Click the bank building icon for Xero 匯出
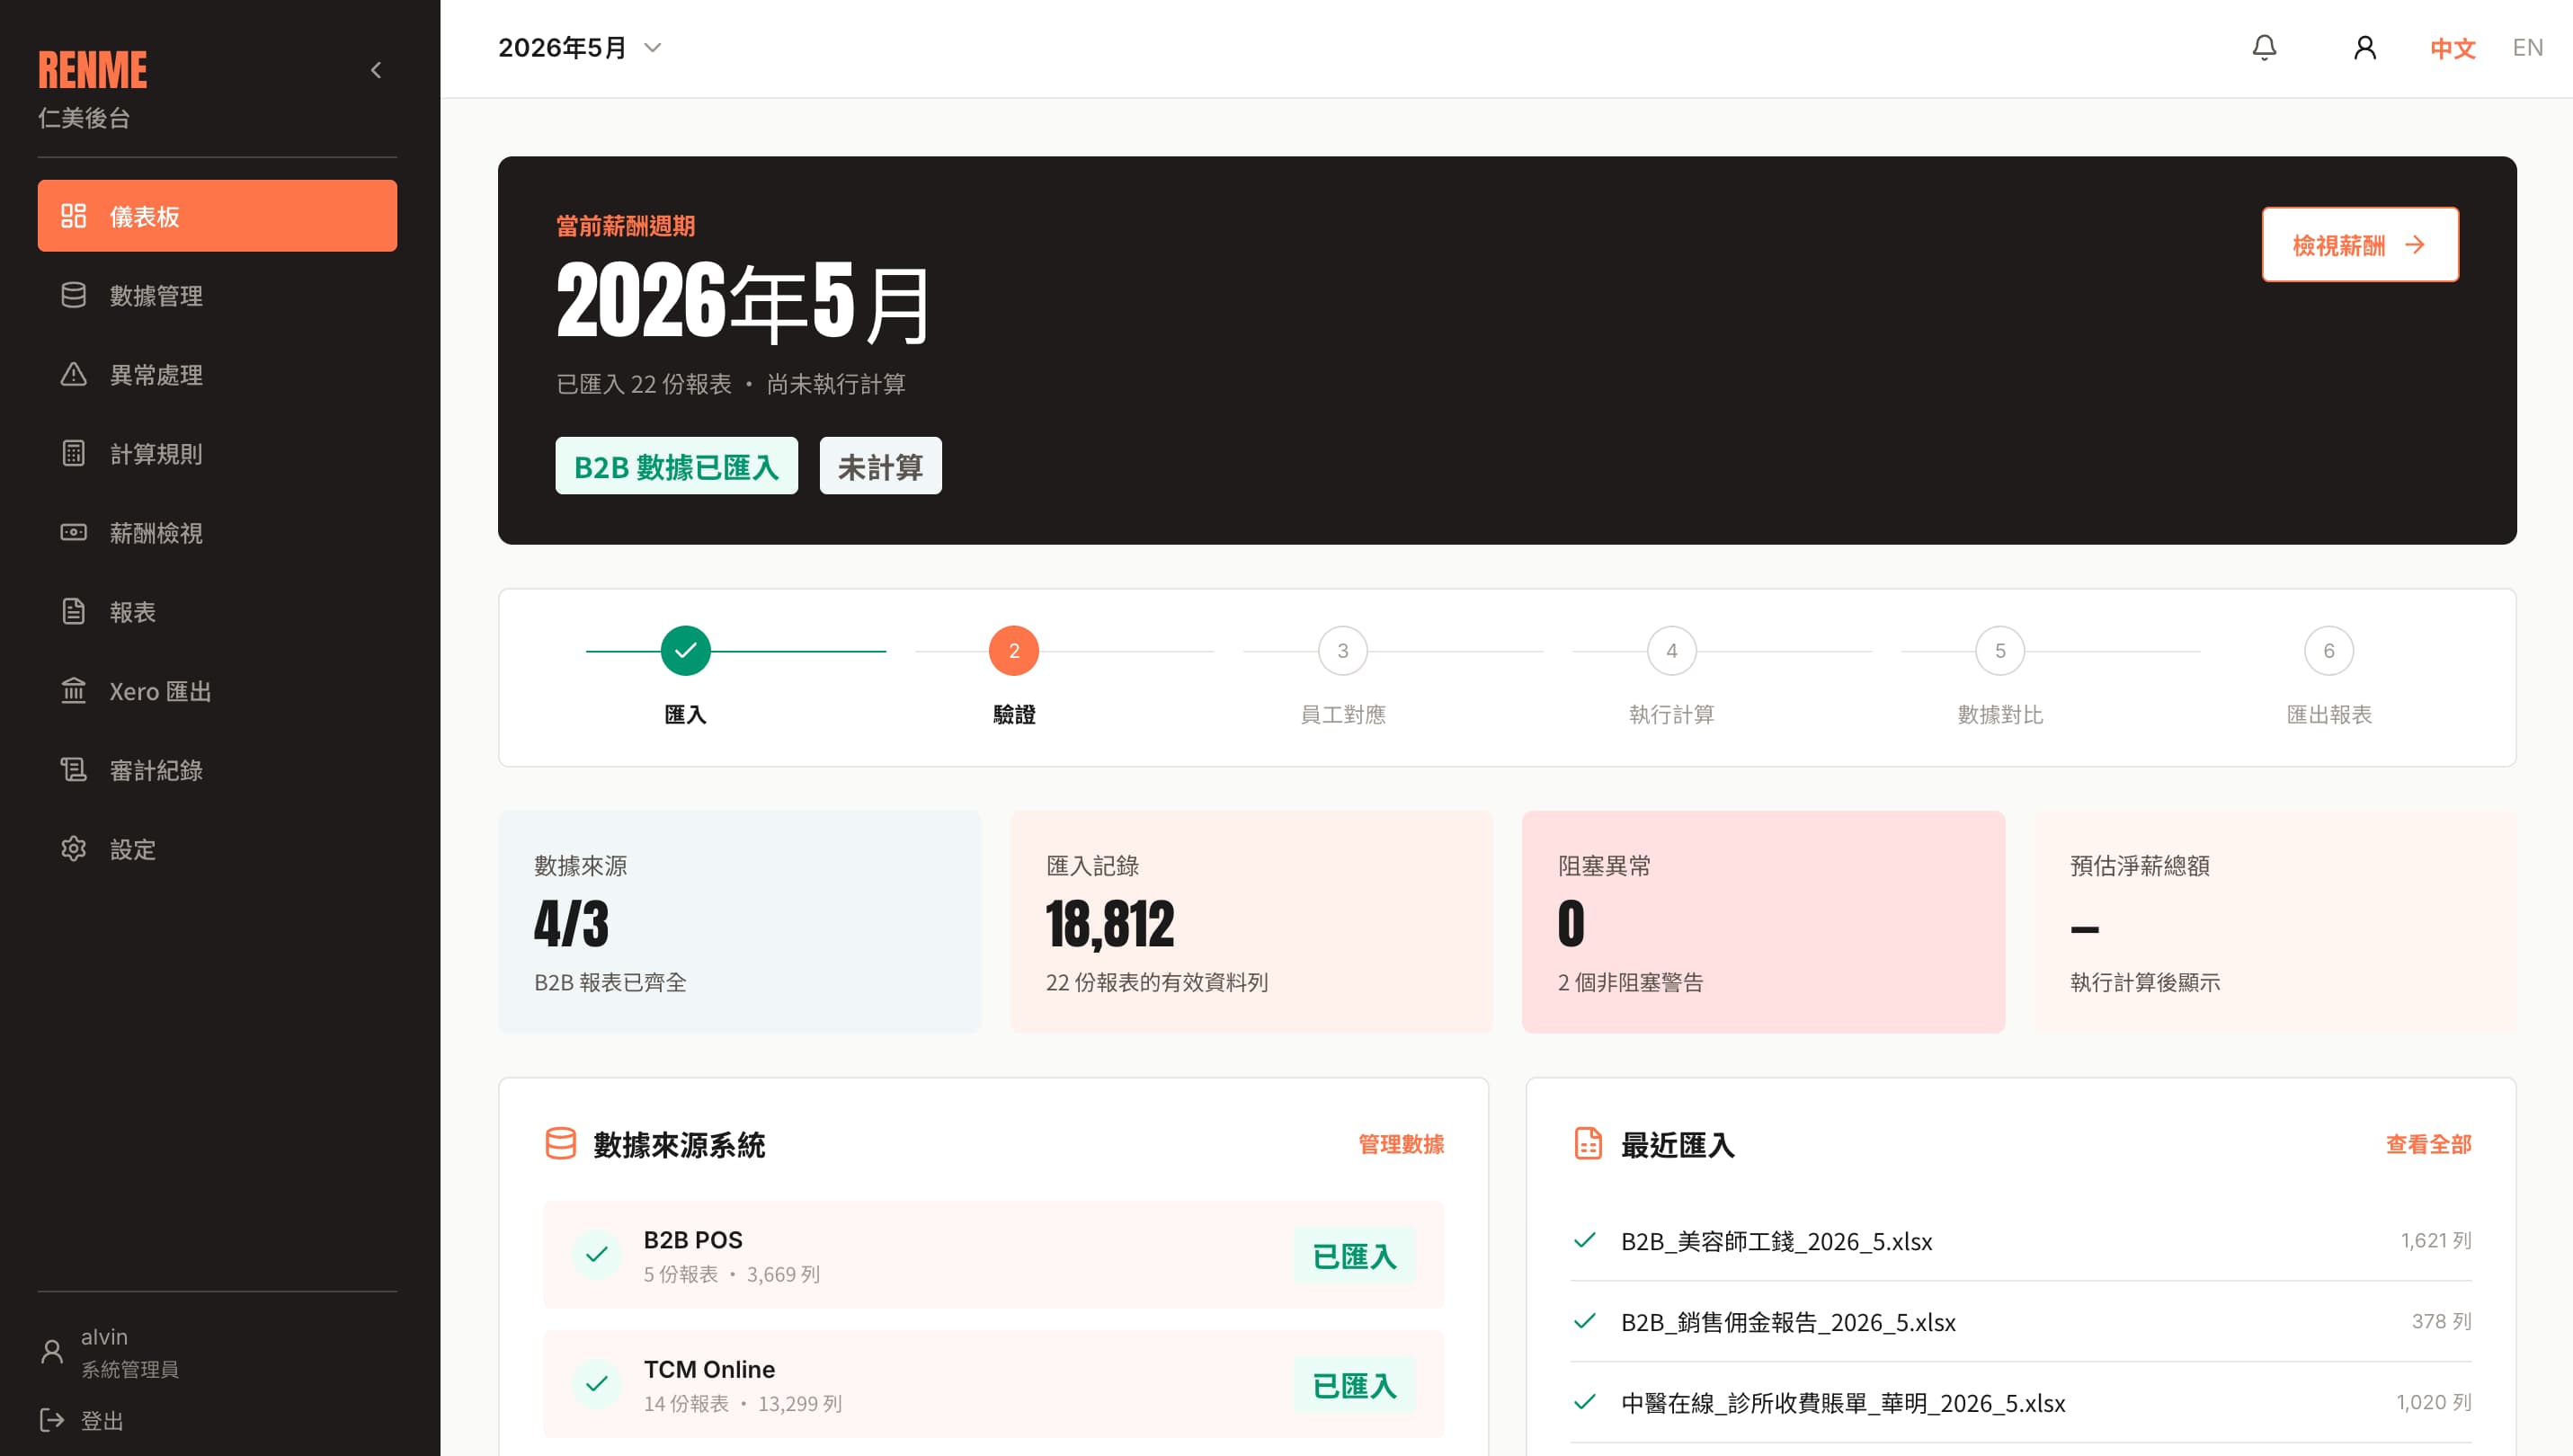The height and width of the screenshot is (1456, 2573). pos(73,690)
